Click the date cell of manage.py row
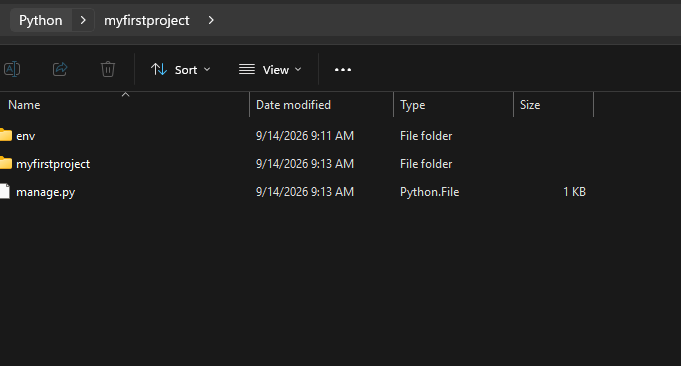681x366 pixels. [305, 192]
